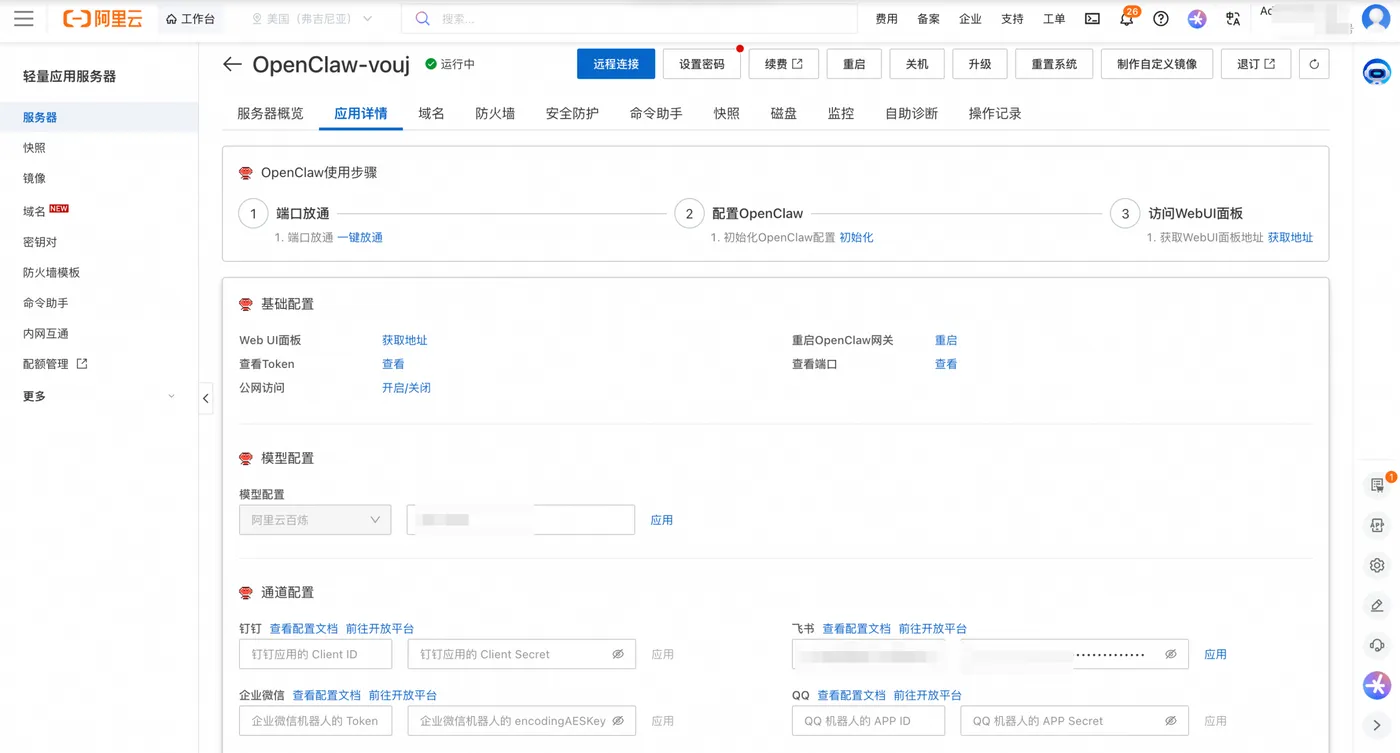Open the notification bell with 26 alerts

[1126, 18]
